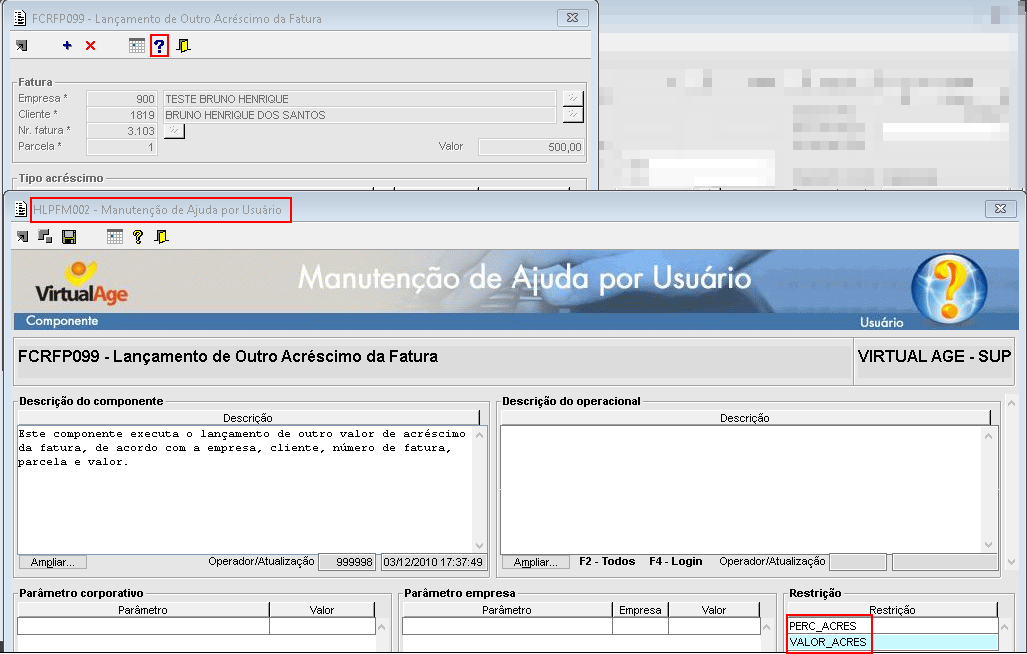The image size is (1027, 654).
Task: Click outer scroll down arrow beside operacional panel
Action: 1011,562
